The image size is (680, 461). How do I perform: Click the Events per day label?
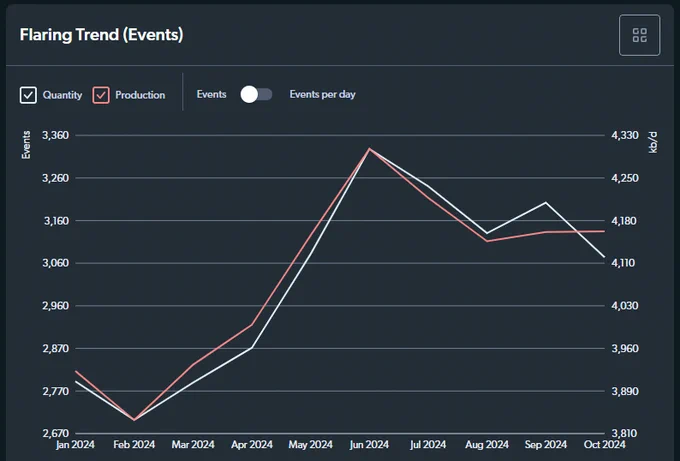tap(322, 95)
